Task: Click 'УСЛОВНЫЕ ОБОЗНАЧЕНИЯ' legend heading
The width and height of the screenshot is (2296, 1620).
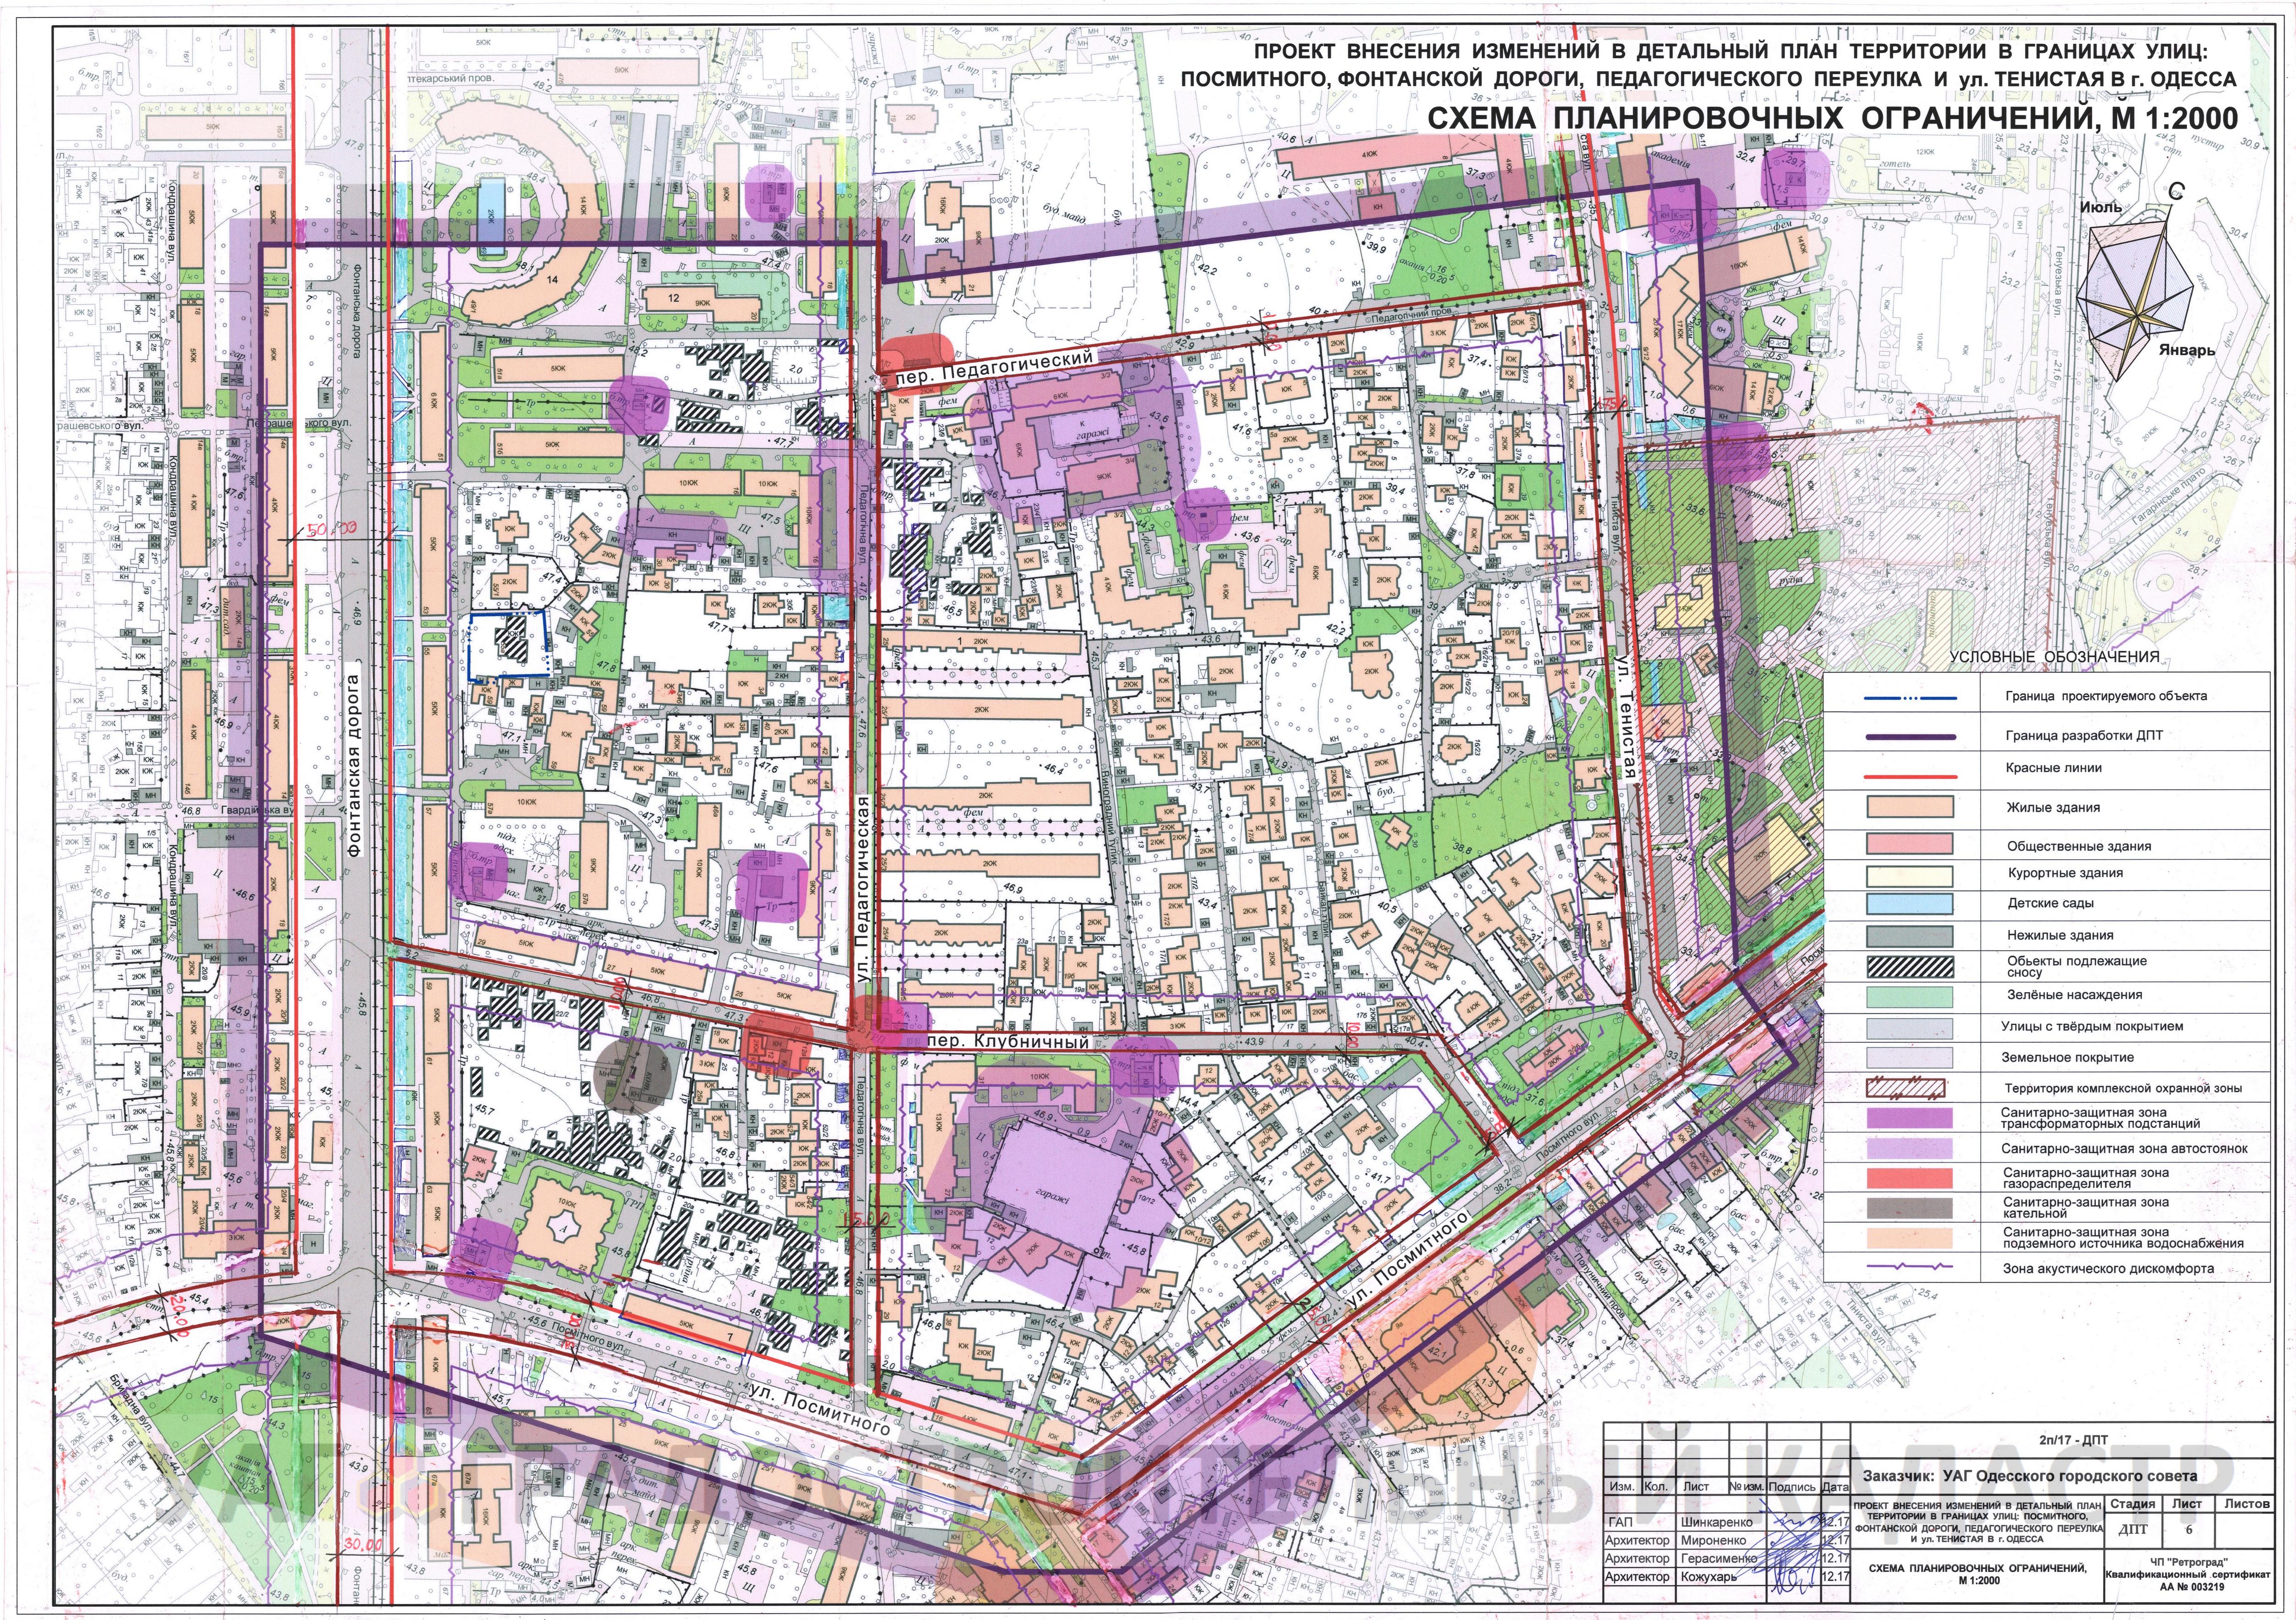Action: pos(2054,657)
